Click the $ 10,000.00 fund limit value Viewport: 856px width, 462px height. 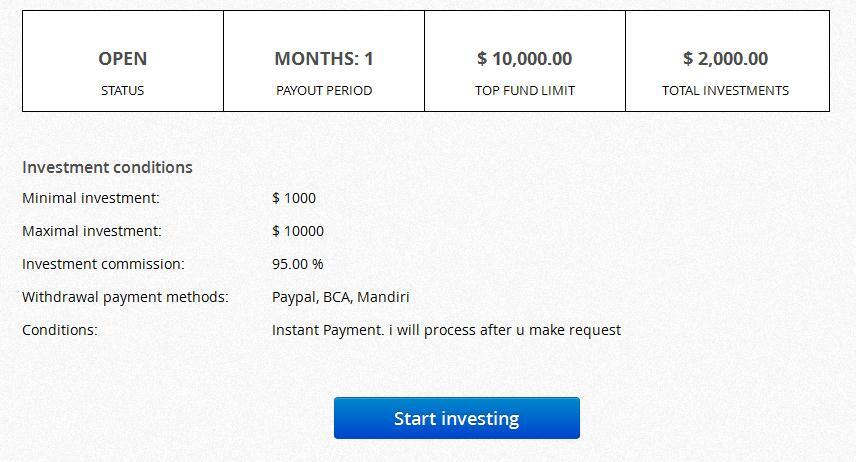pos(524,59)
